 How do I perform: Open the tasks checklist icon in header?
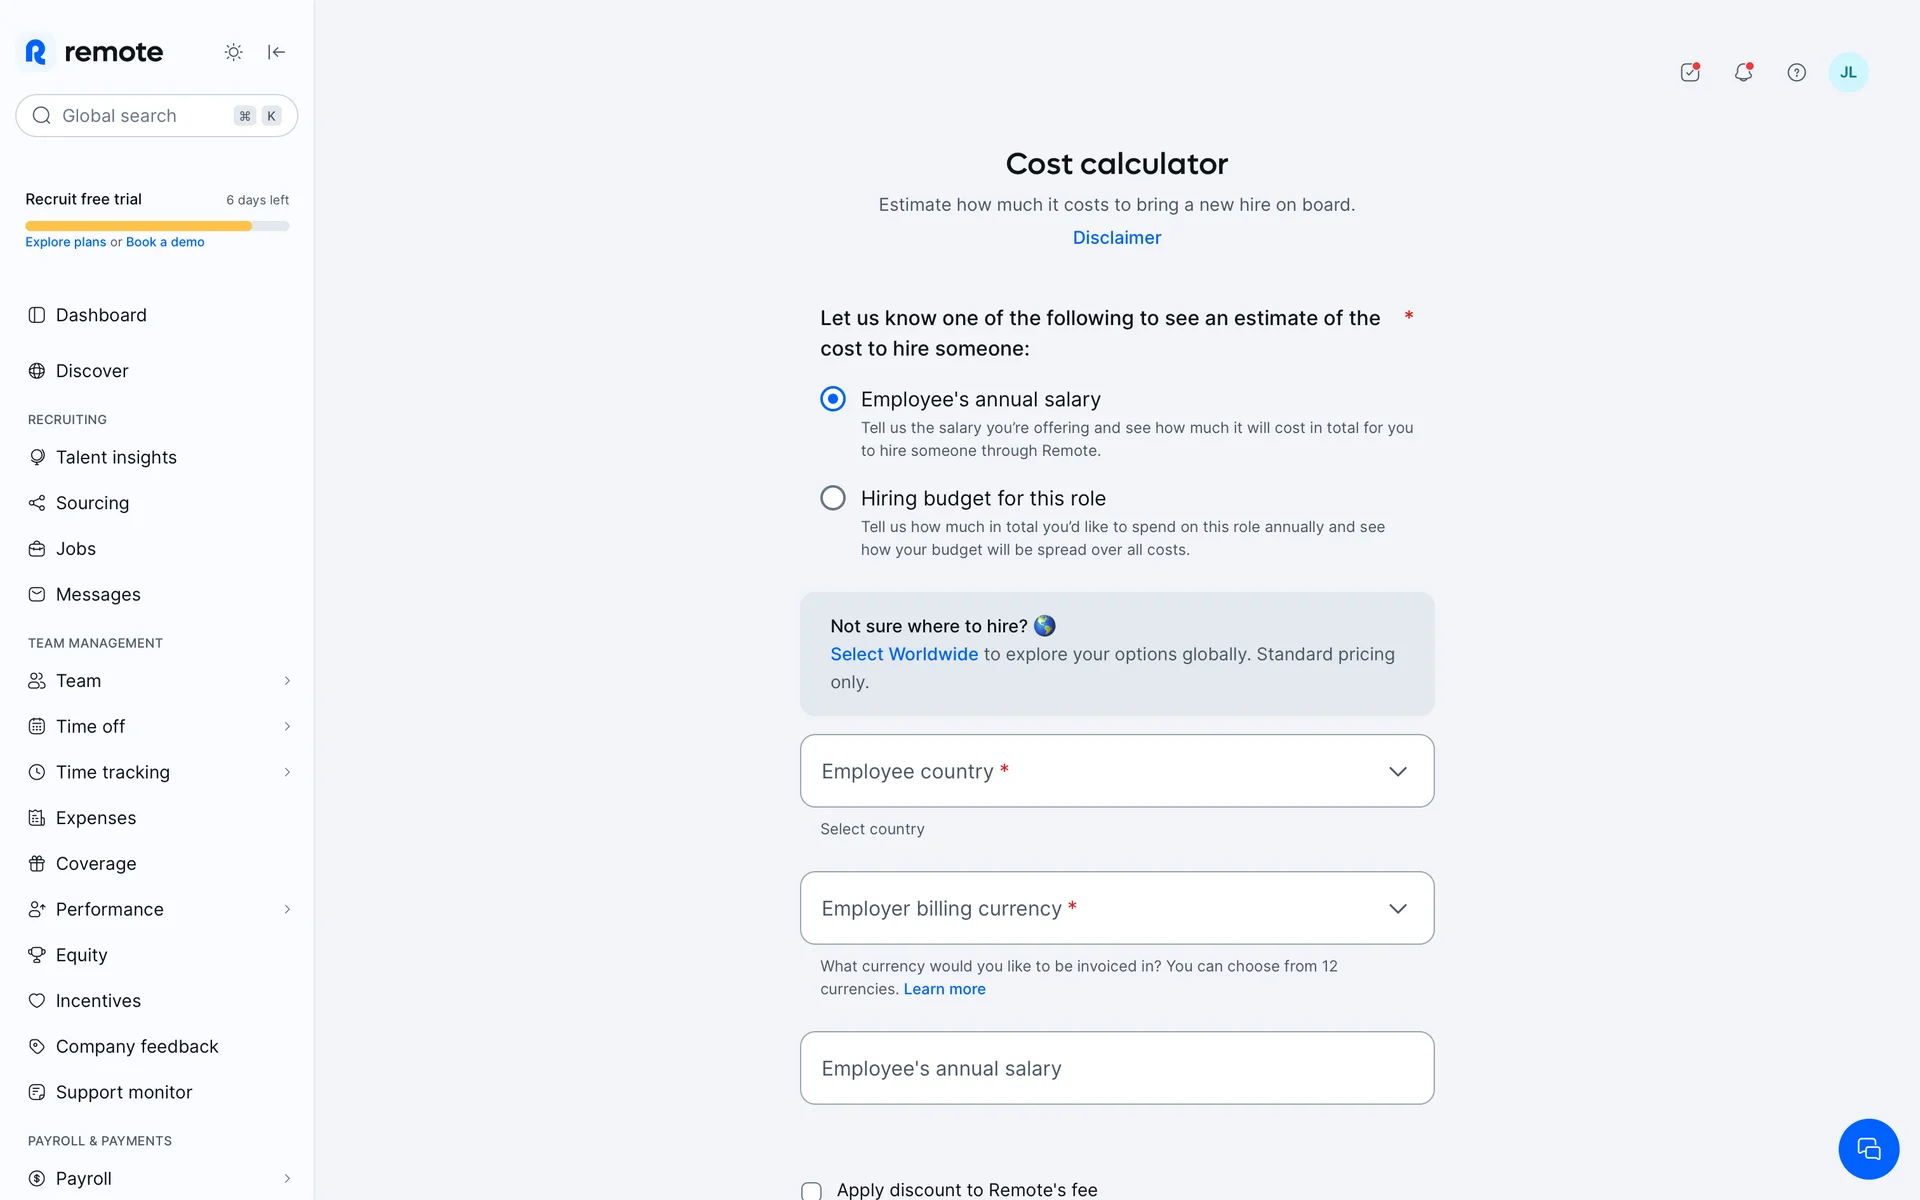1690,72
